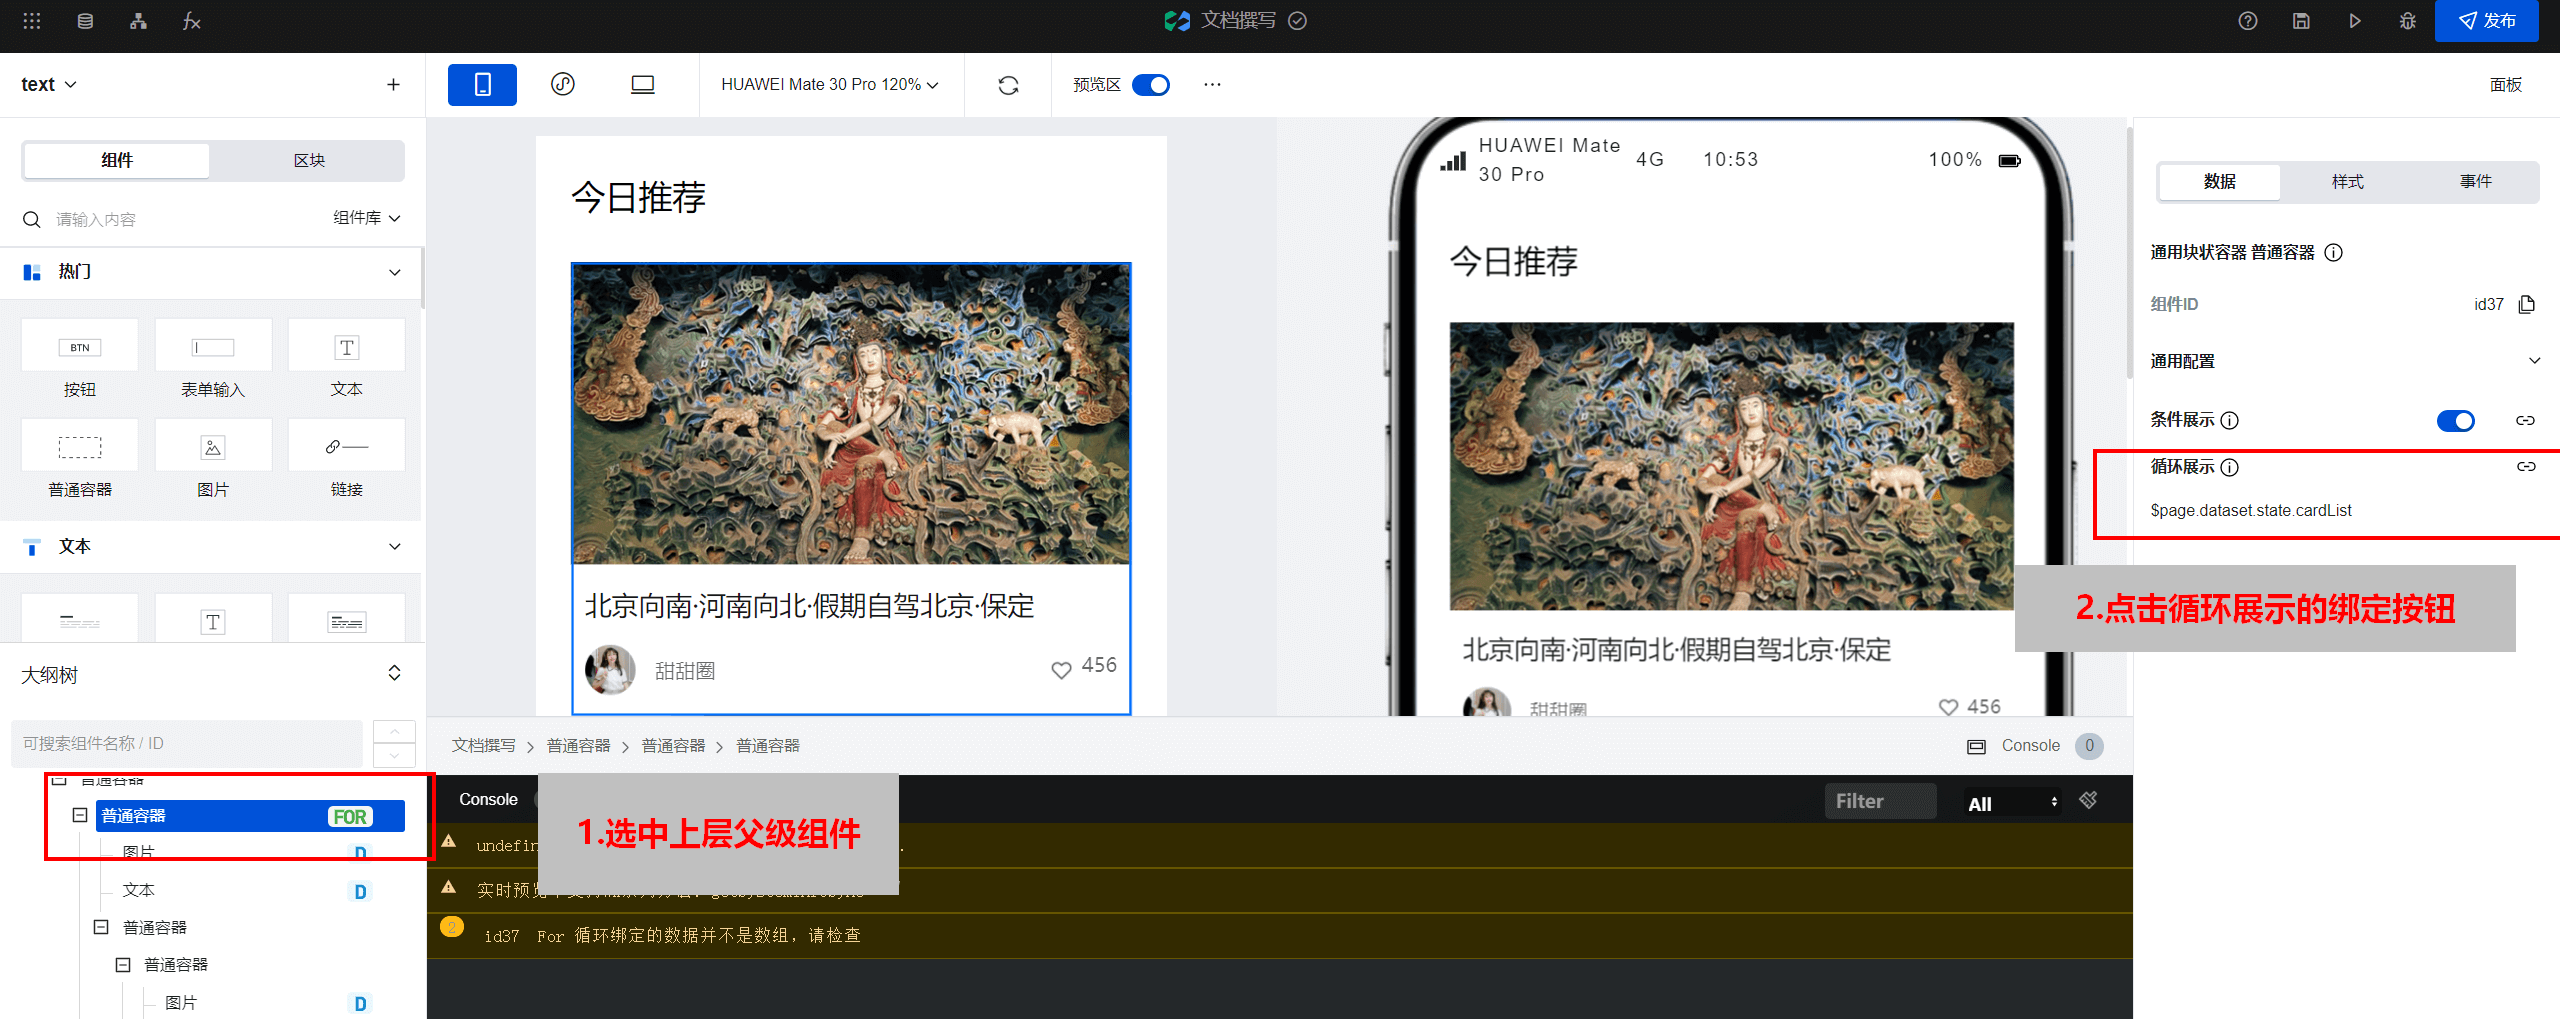Switch to the 组件 tab
This screenshot has height=1019, width=2560.
tap(117, 160)
